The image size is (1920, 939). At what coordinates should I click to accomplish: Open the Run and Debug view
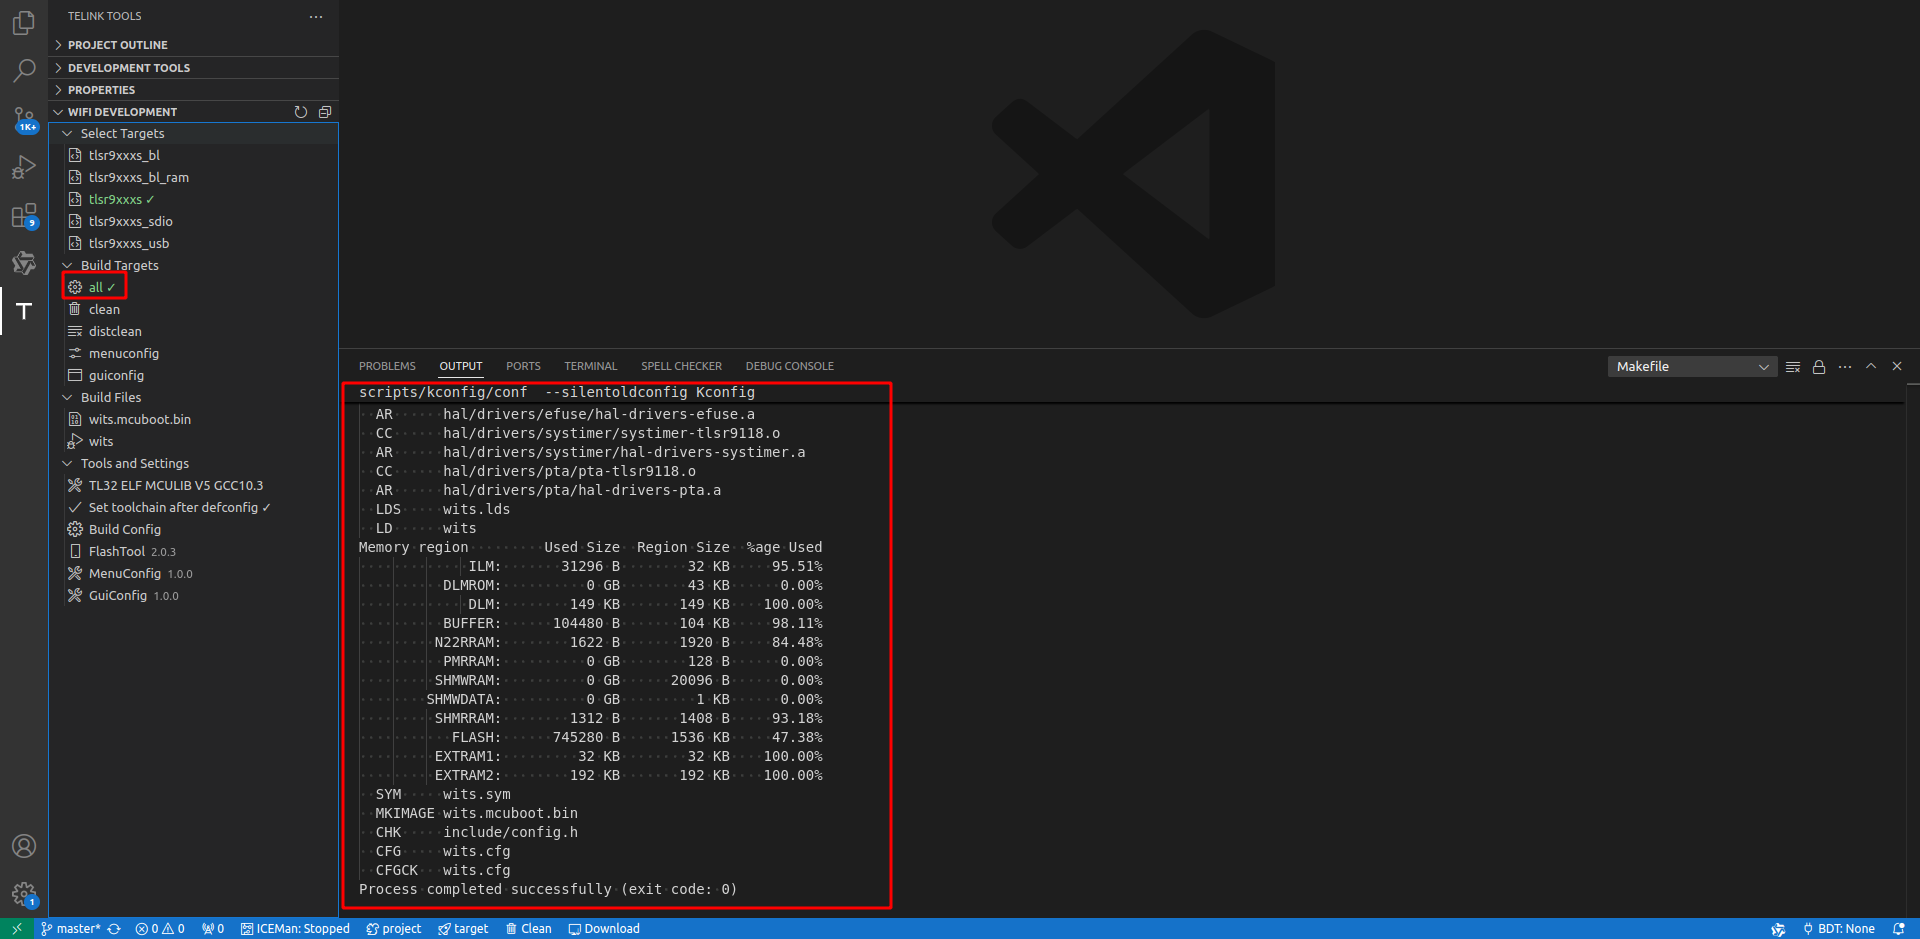[x=24, y=167]
